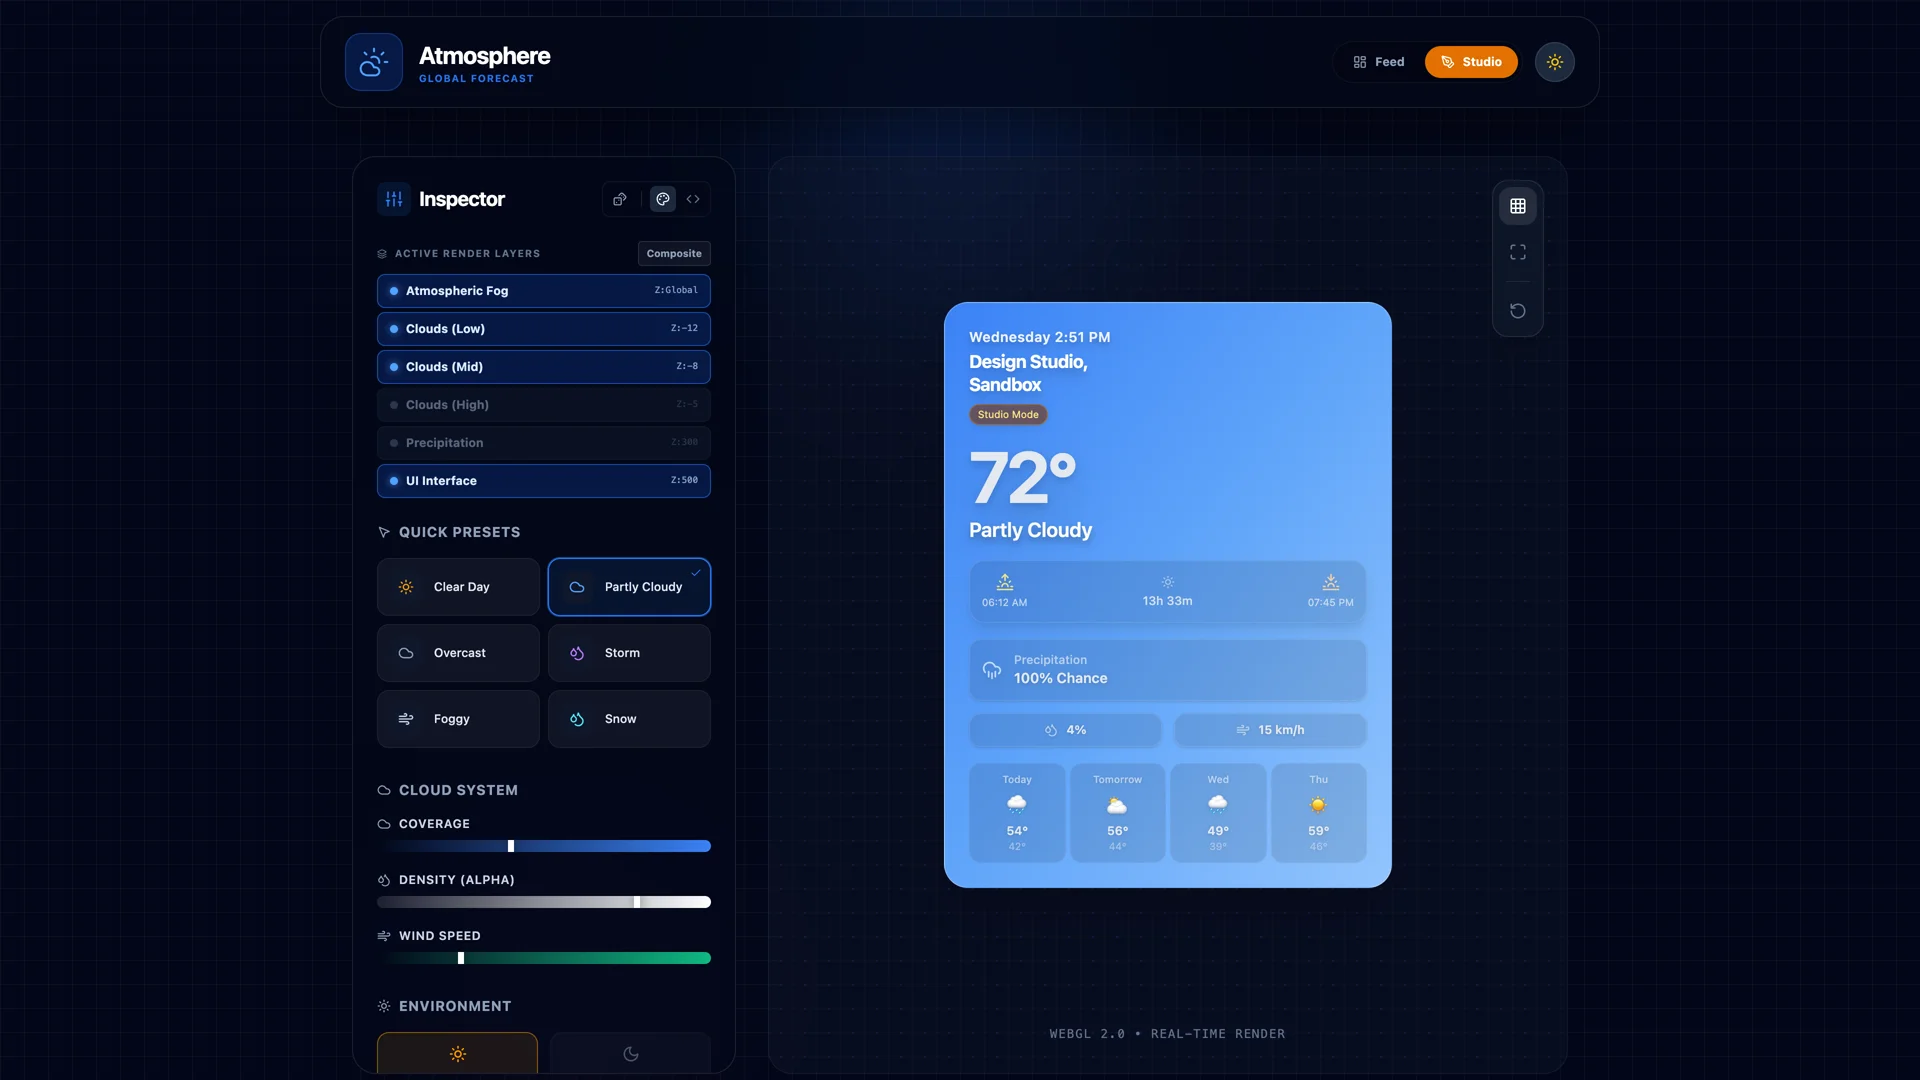Click the precipitation rain cloud icon
This screenshot has height=1080, width=1920.
(x=991, y=670)
